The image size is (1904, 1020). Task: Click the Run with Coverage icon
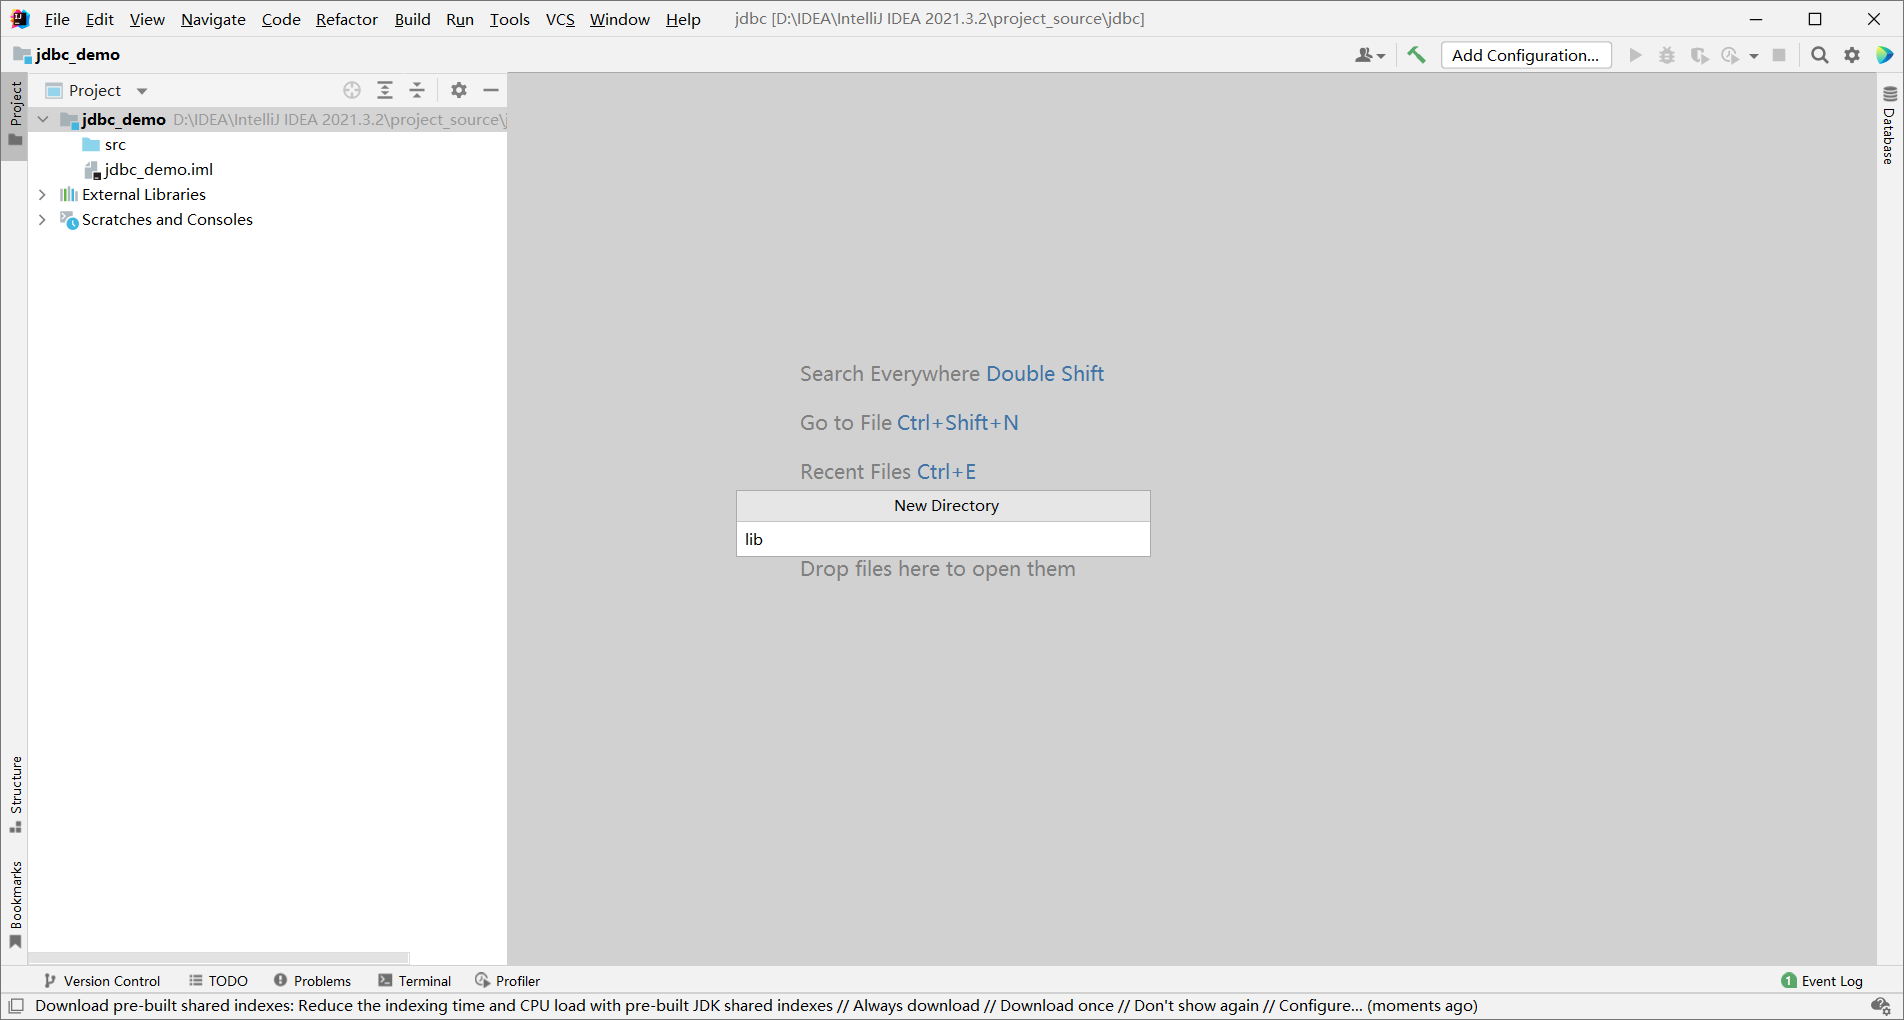click(x=1699, y=55)
